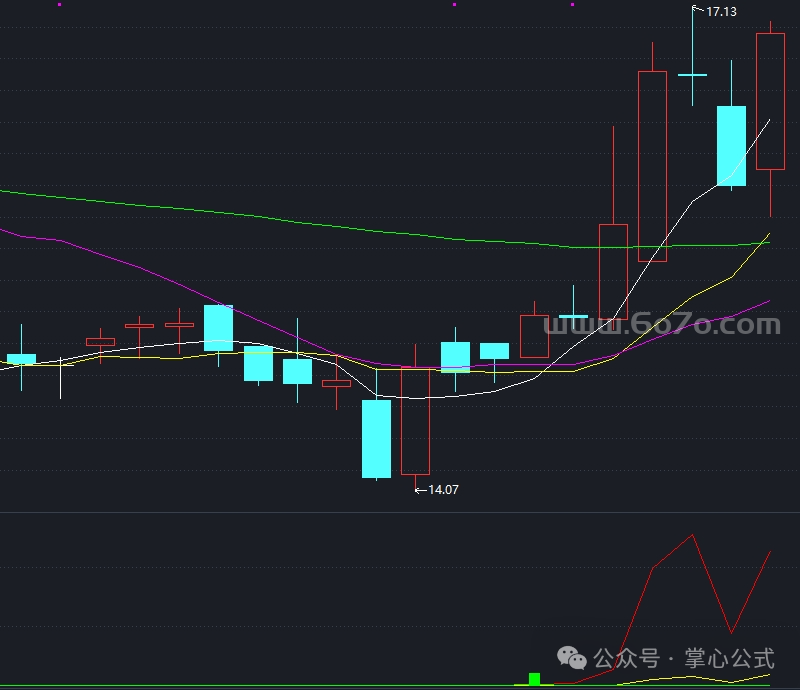The height and width of the screenshot is (690, 800).
Task: Click the 掌心公式 watermark text
Action: click(x=729, y=658)
